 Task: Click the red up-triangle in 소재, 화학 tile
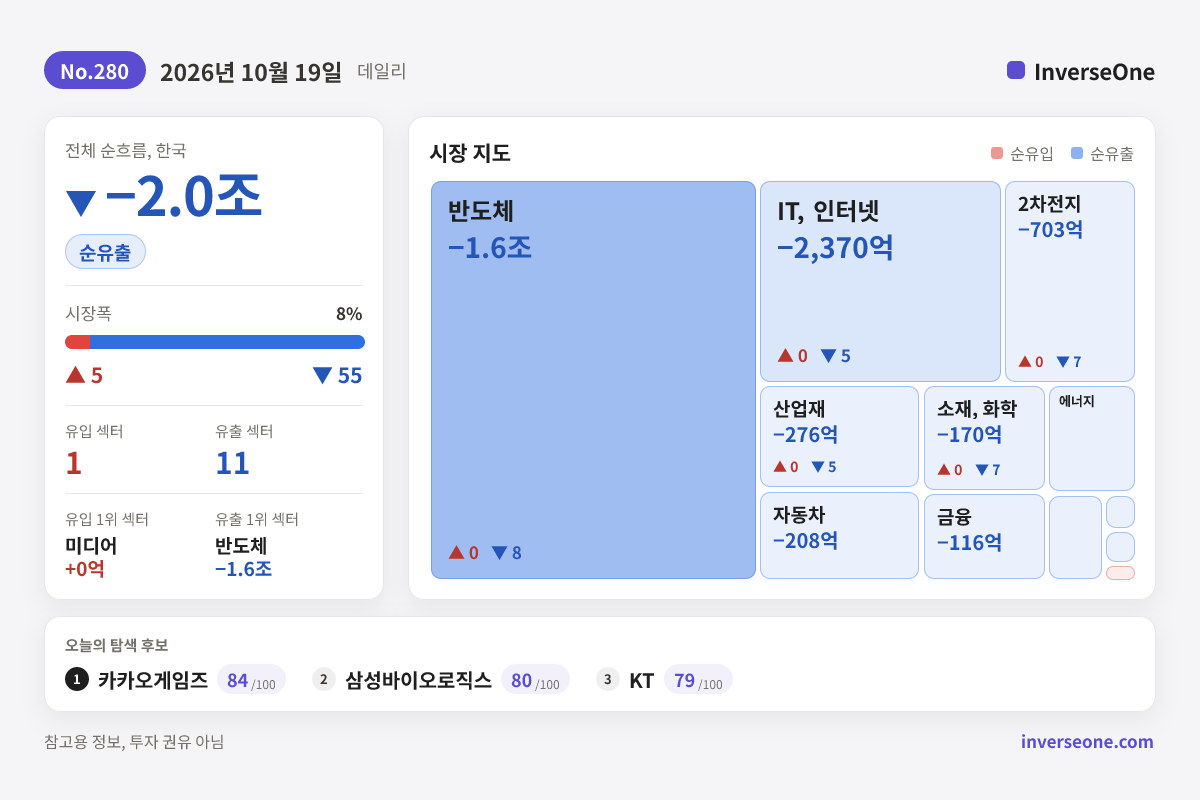[x=943, y=469]
